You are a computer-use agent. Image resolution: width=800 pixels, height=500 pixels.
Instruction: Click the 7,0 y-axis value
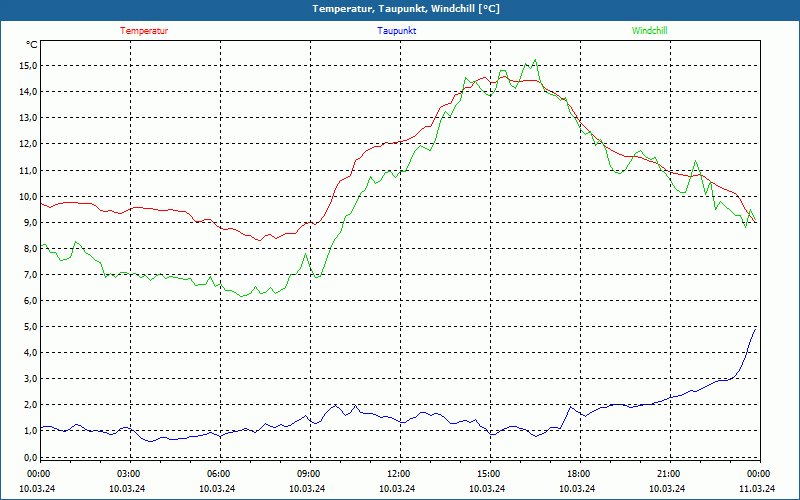point(30,274)
